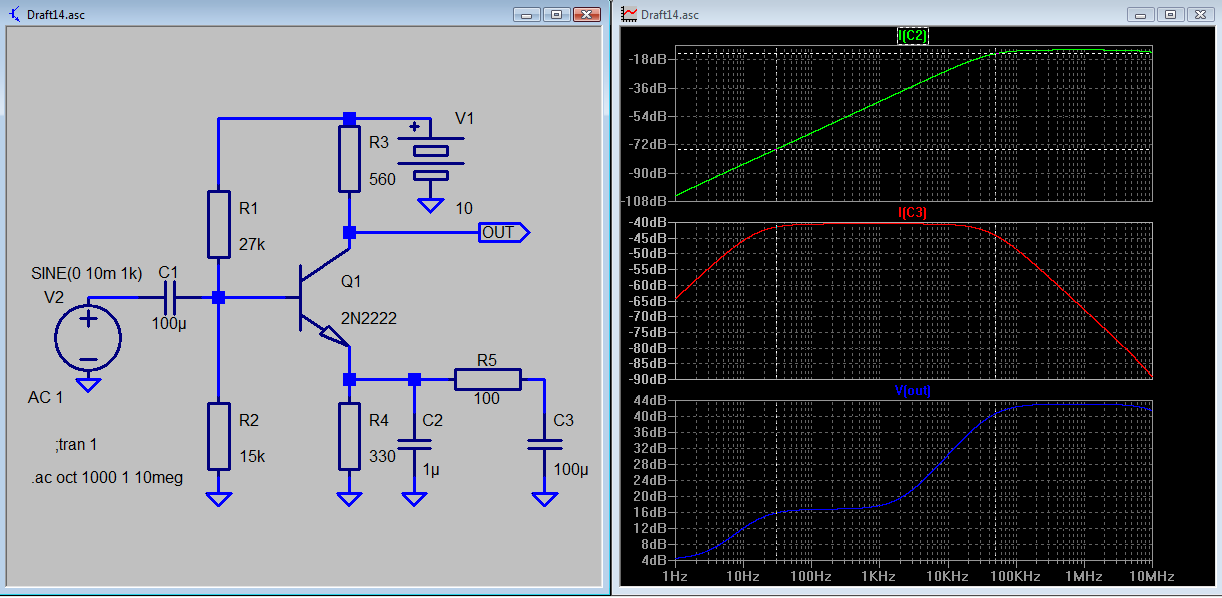The image size is (1222, 598).
Task: Click the 1µ value of C2
Action: pyautogui.click(x=432, y=469)
